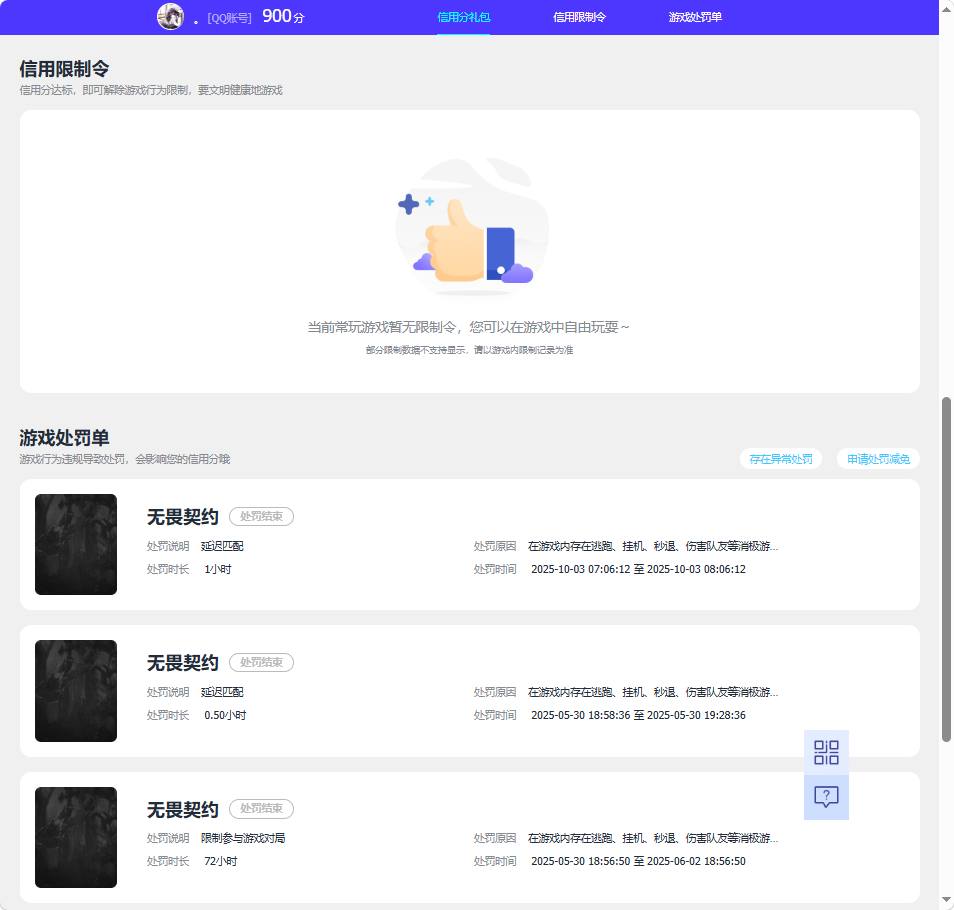The height and width of the screenshot is (910, 954).
Task: Click the scrollbar down arrow
Action: click(946, 900)
